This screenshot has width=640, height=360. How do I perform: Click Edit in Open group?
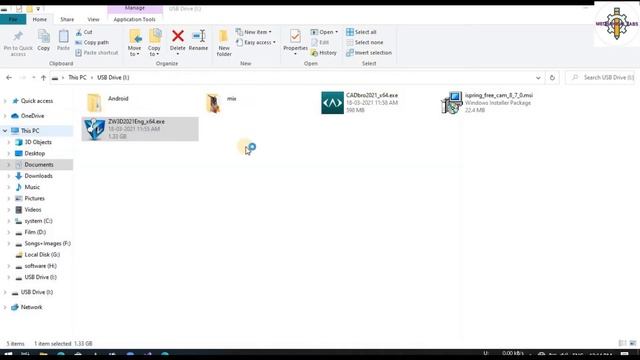click(x=320, y=42)
